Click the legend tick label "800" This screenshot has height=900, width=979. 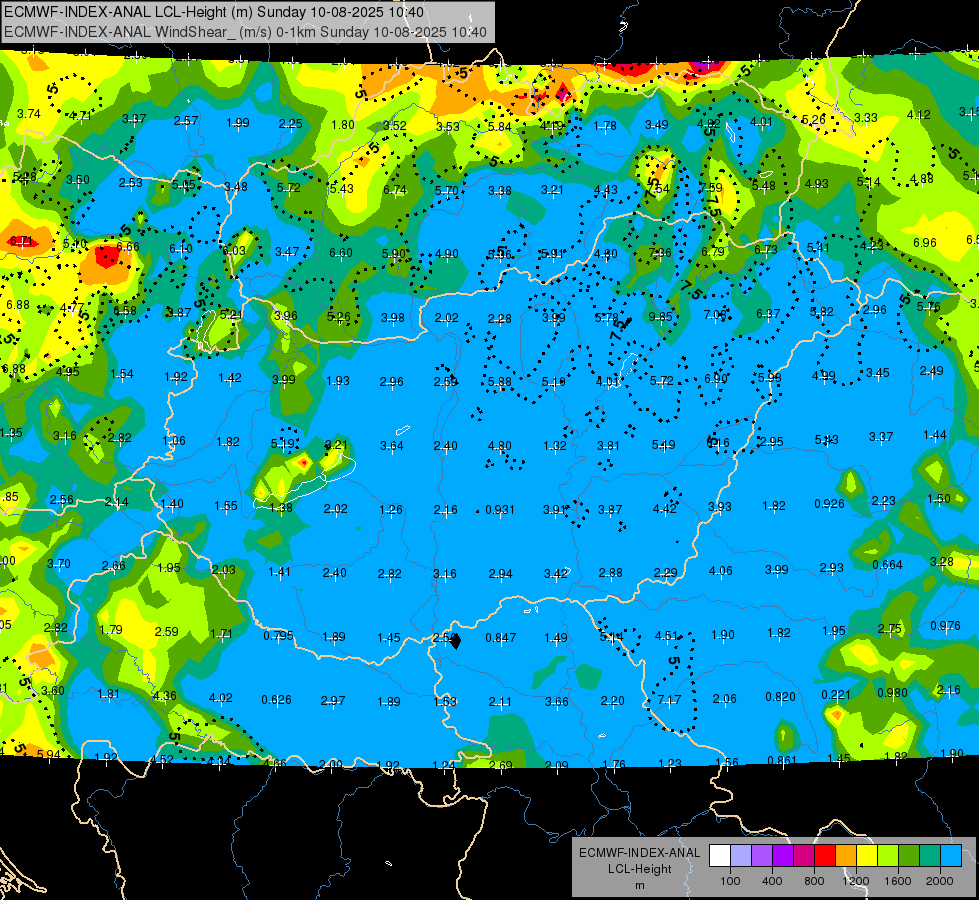tap(814, 881)
